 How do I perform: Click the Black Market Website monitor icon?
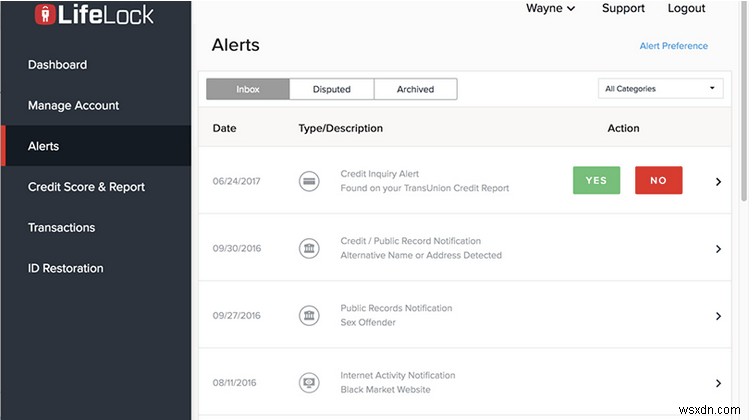tap(310, 383)
